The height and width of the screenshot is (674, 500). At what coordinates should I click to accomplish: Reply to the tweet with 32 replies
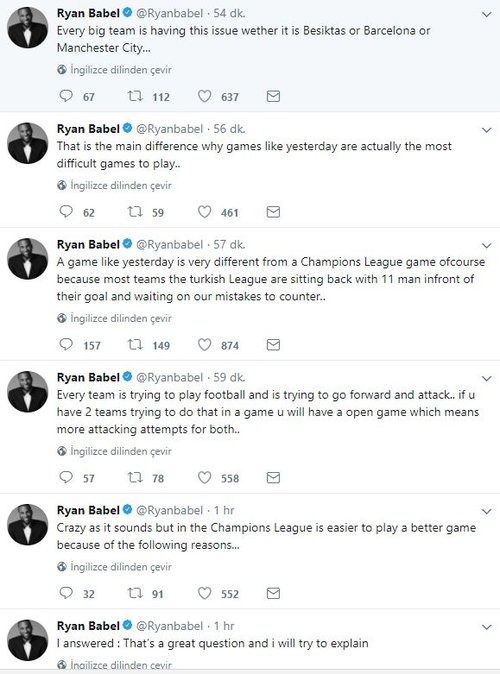(x=66, y=593)
